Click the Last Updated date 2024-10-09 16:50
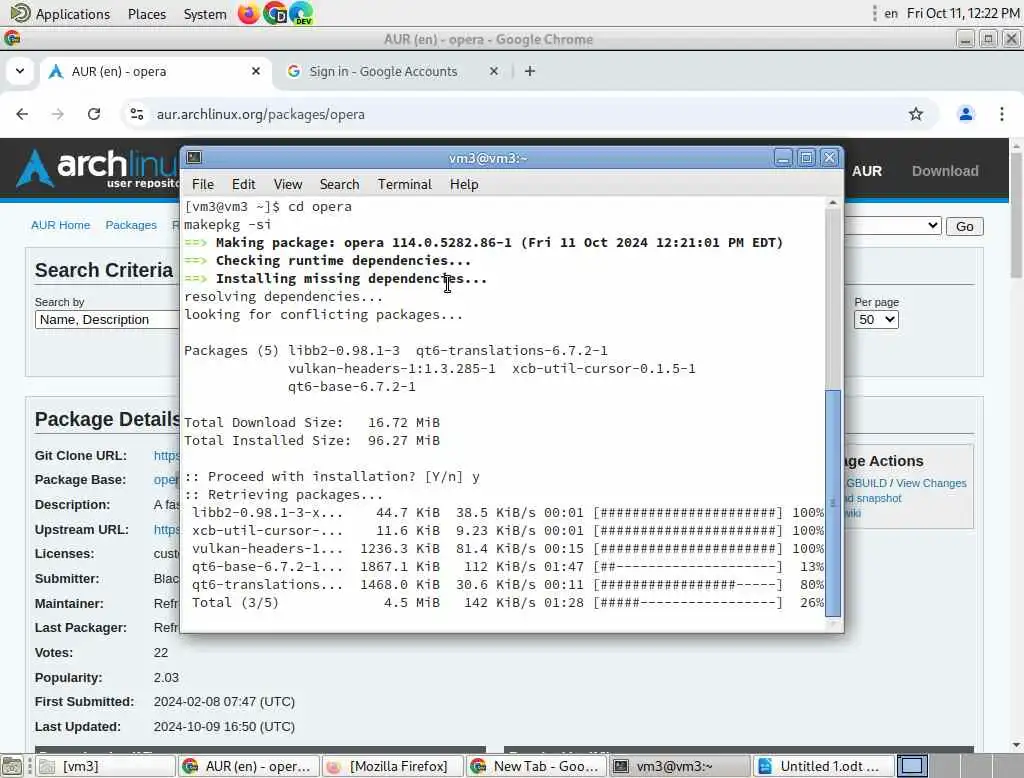The width and height of the screenshot is (1024, 778). tap(224, 726)
